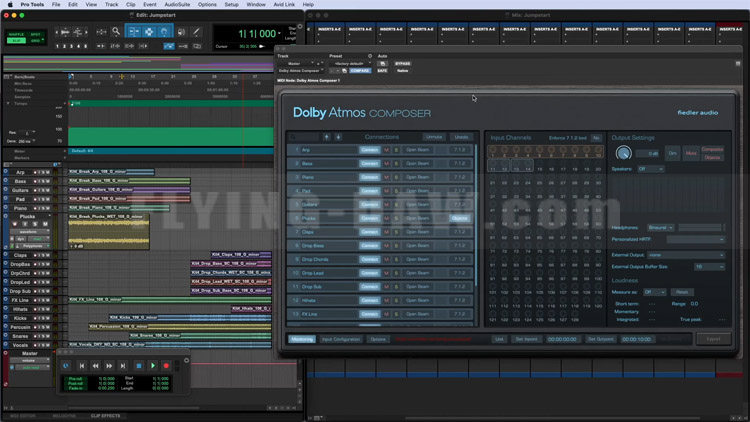The height and width of the screenshot is (422, 750).
Task: Switch to Input Configuration tab
Action: tap(341, 339)
